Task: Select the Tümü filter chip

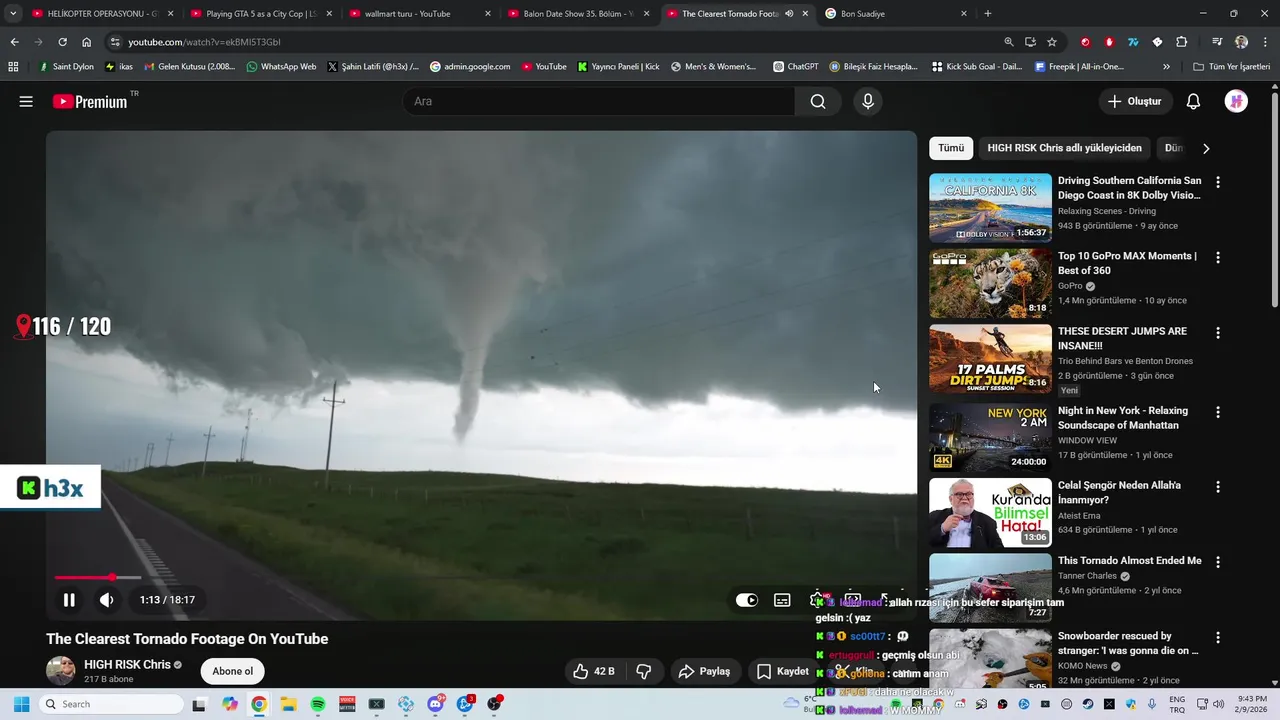Action: [951, 148]
